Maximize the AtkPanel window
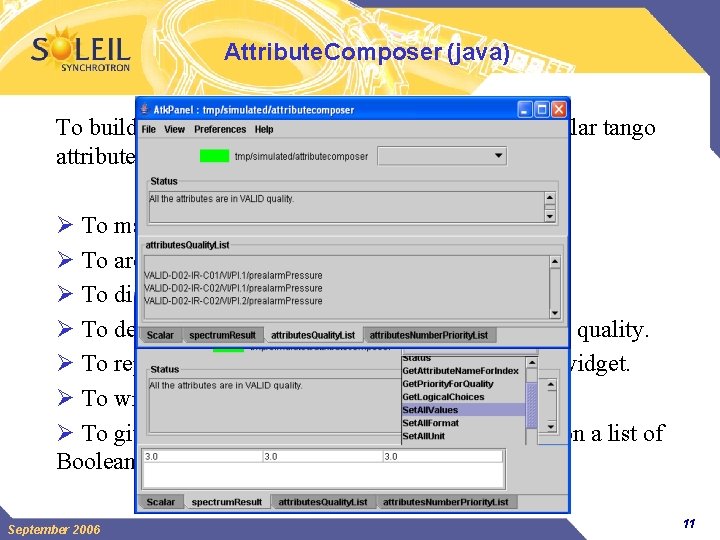Screen dimensions: 720x540 542,109
